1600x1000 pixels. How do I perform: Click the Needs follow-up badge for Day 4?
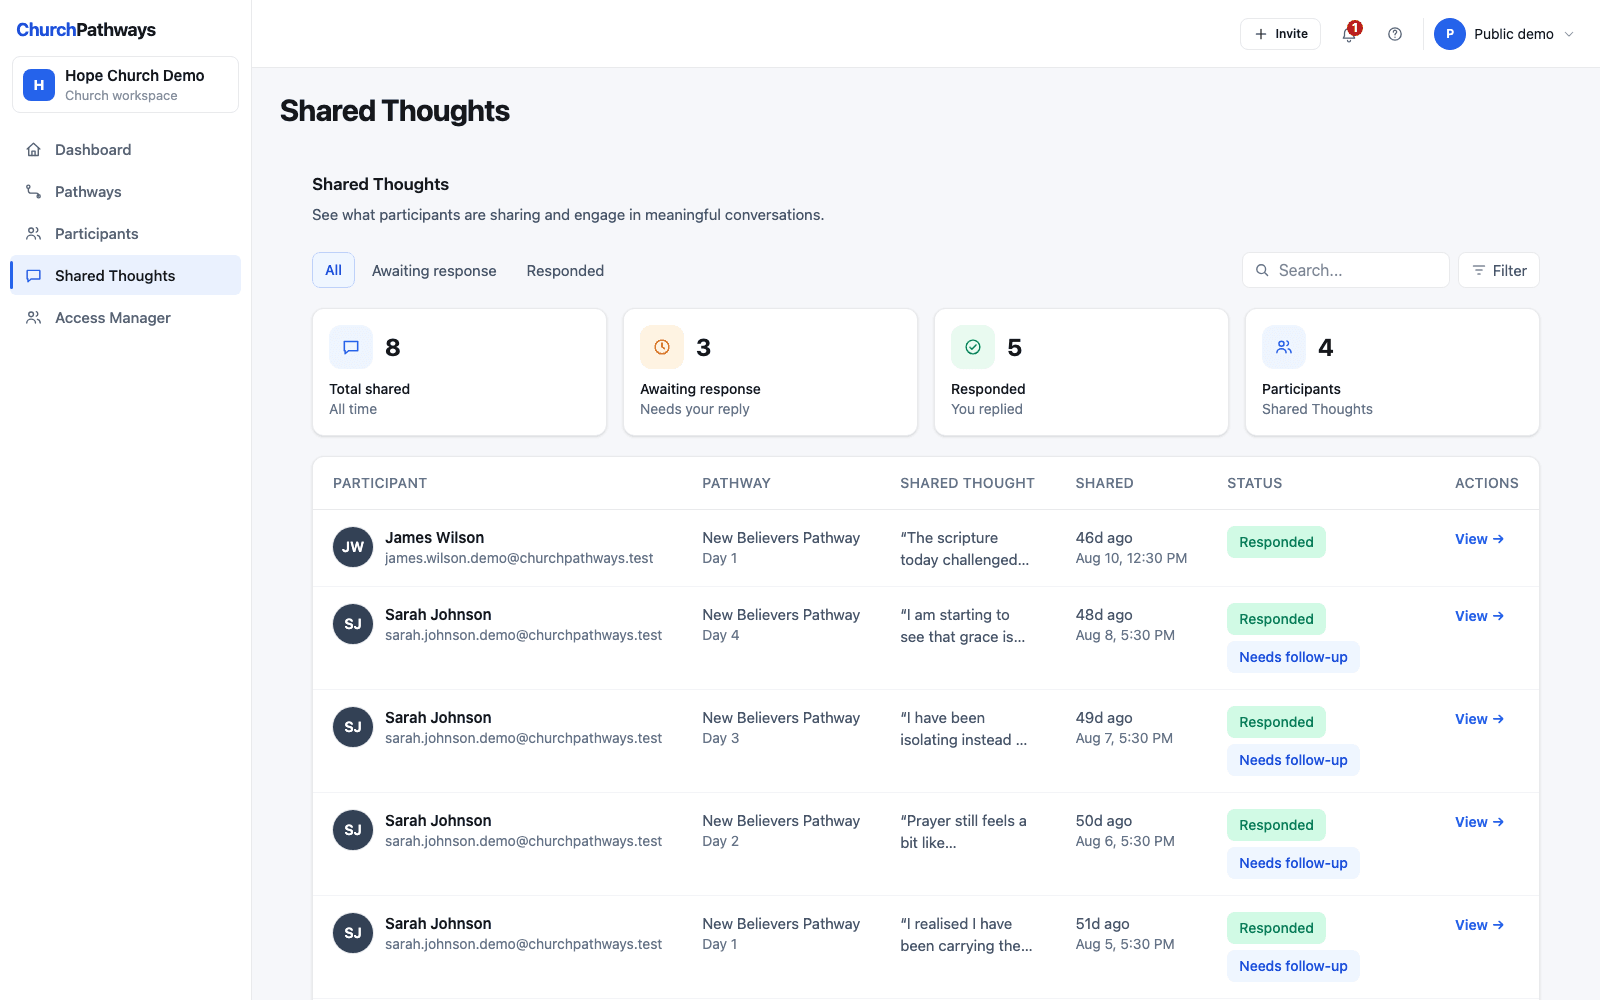[1293, 657]
